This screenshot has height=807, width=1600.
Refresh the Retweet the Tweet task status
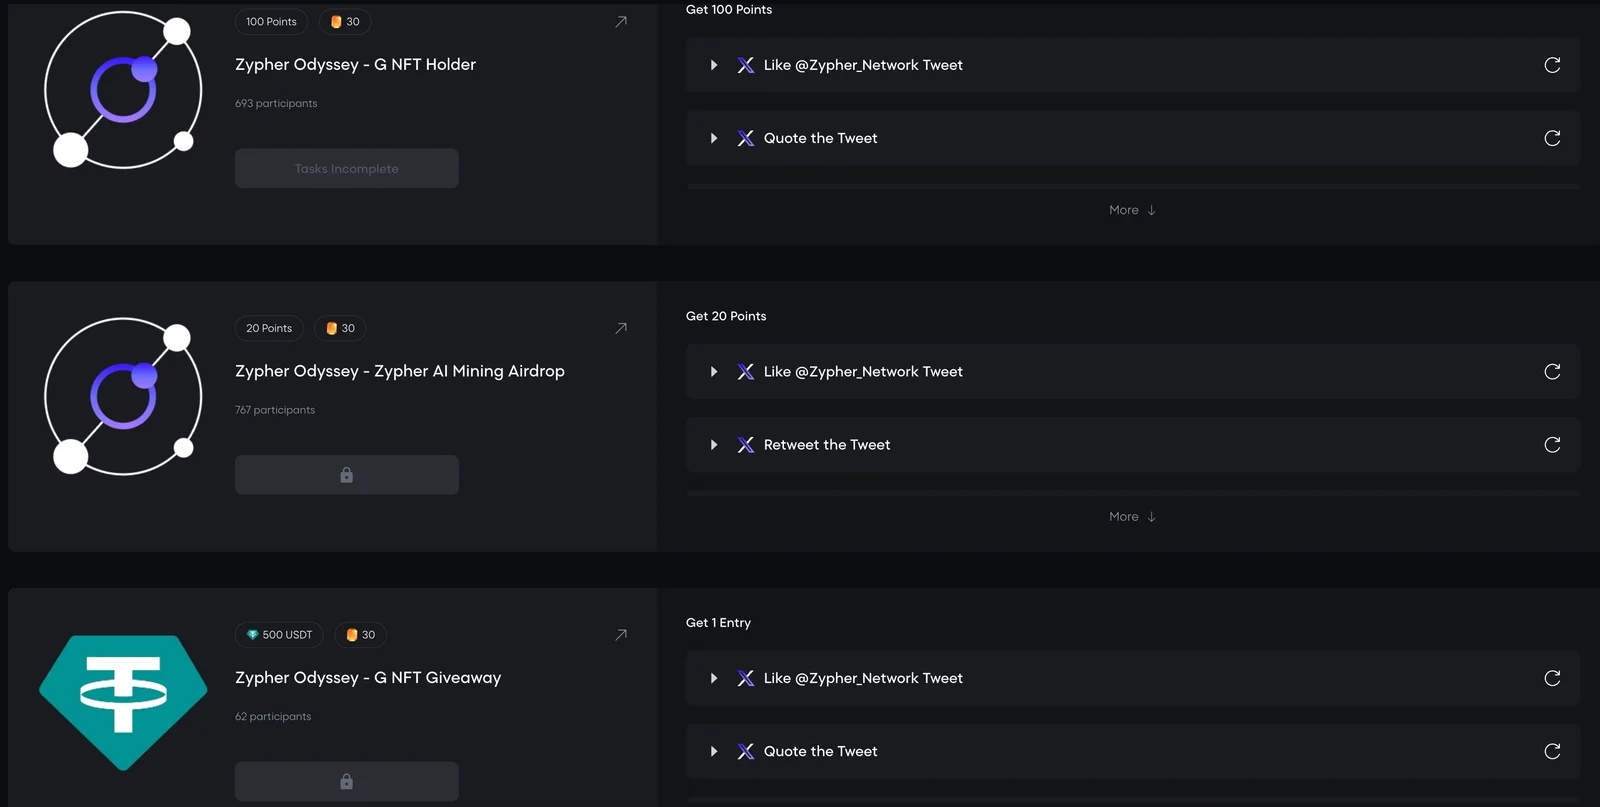(1552, 445)
